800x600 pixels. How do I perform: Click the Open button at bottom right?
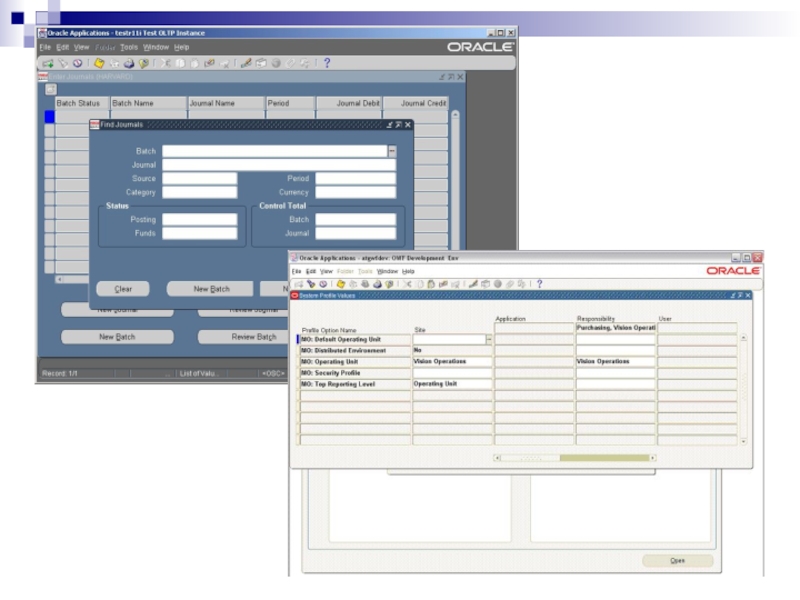coord(678,561)
